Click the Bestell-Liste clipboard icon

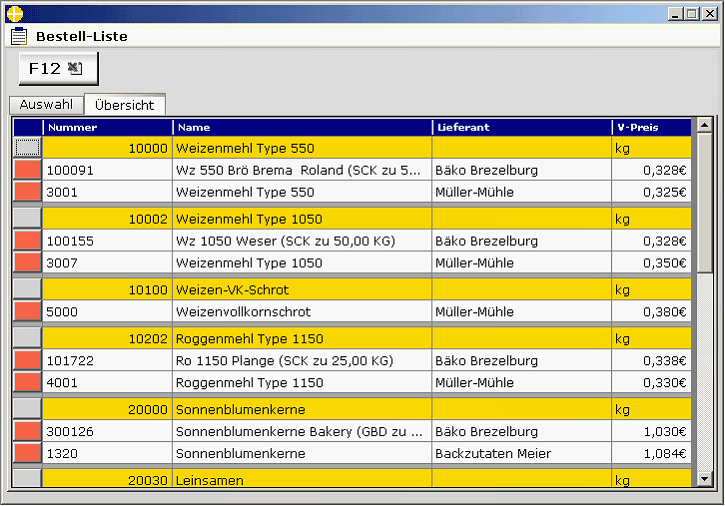(x=19, y=36)
